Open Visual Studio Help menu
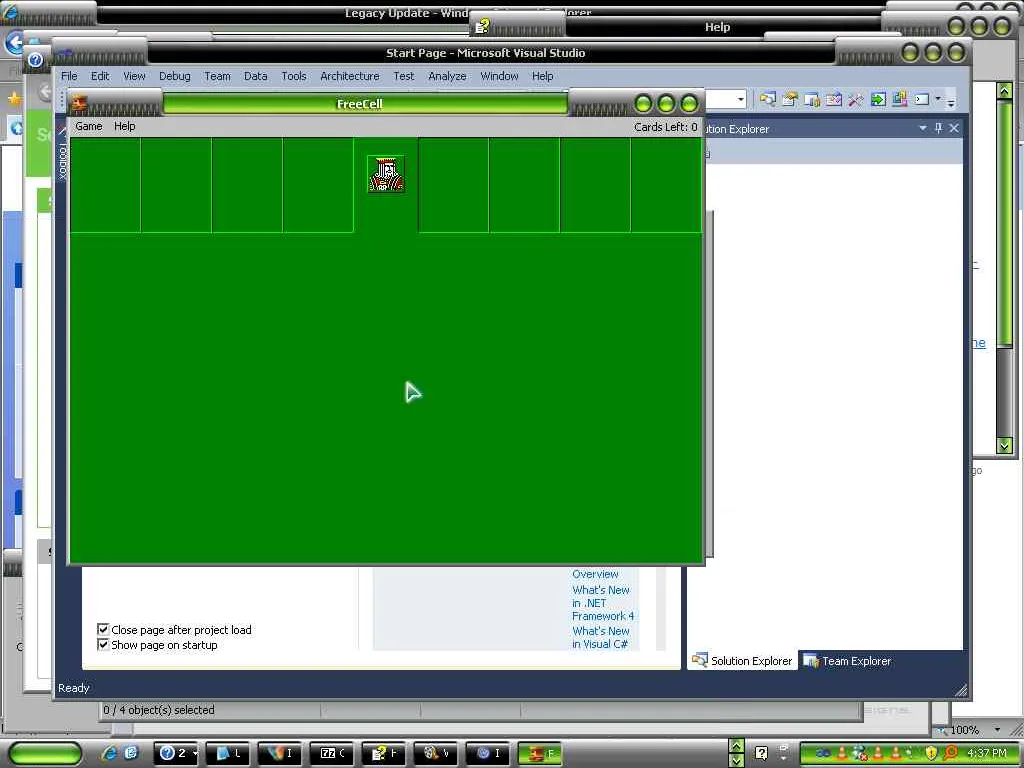 [x=543, y=76]
